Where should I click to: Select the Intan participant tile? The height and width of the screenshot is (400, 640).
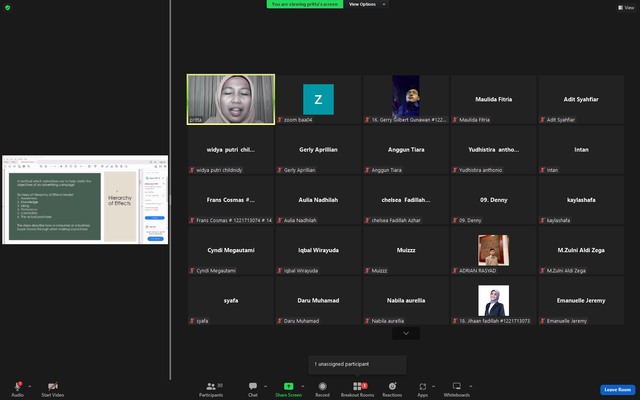(x=581, y=150)
